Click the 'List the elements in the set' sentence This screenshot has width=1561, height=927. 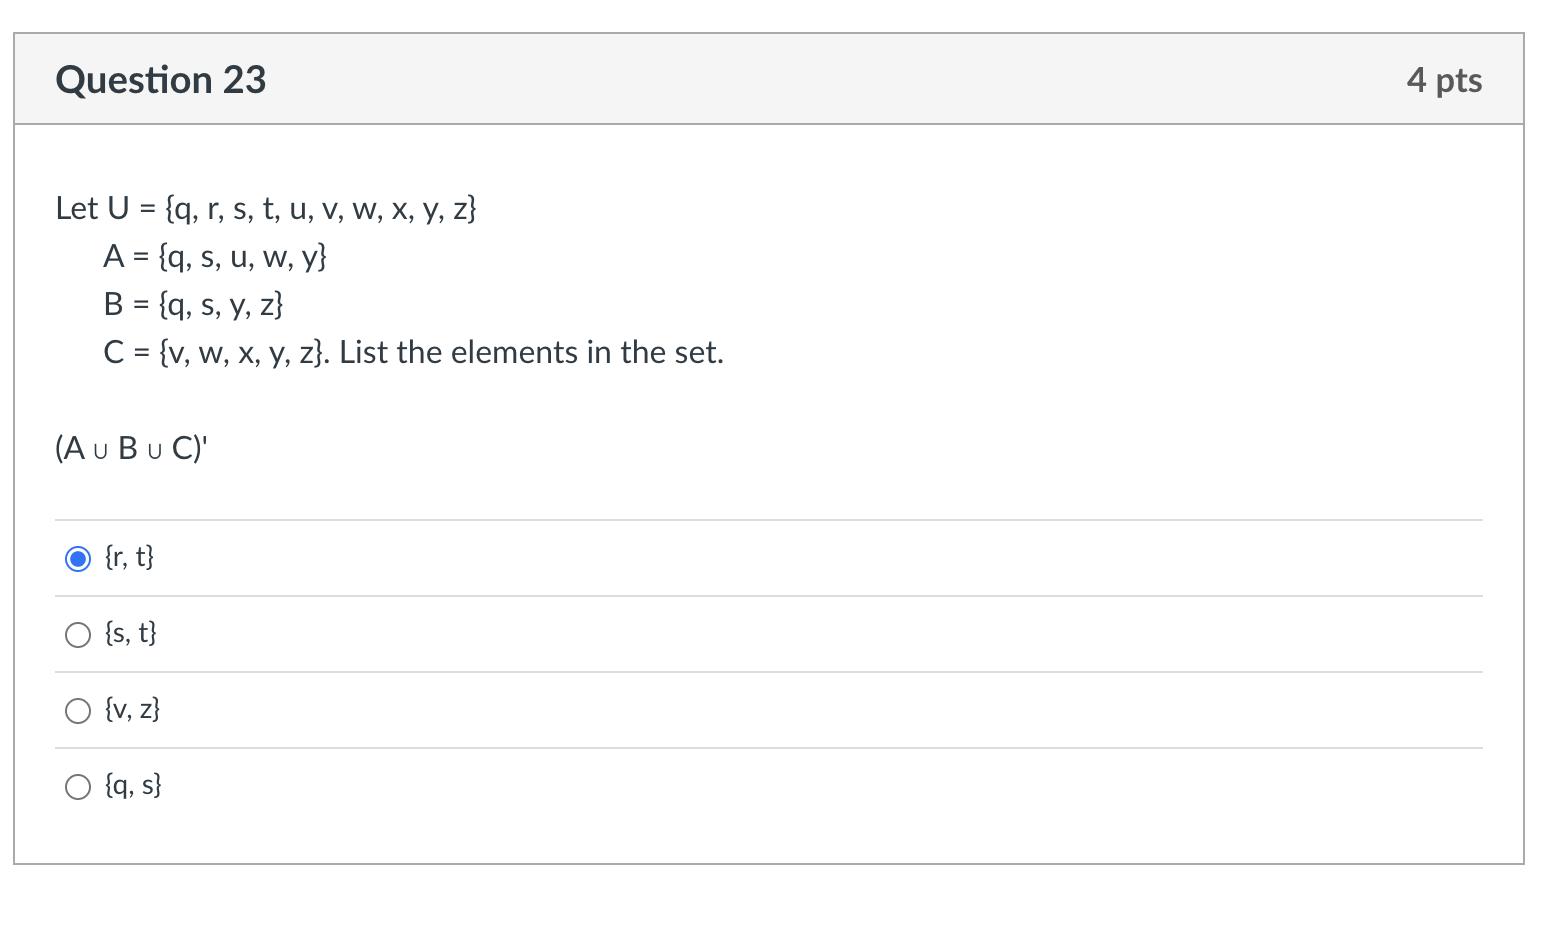point(531,352)
